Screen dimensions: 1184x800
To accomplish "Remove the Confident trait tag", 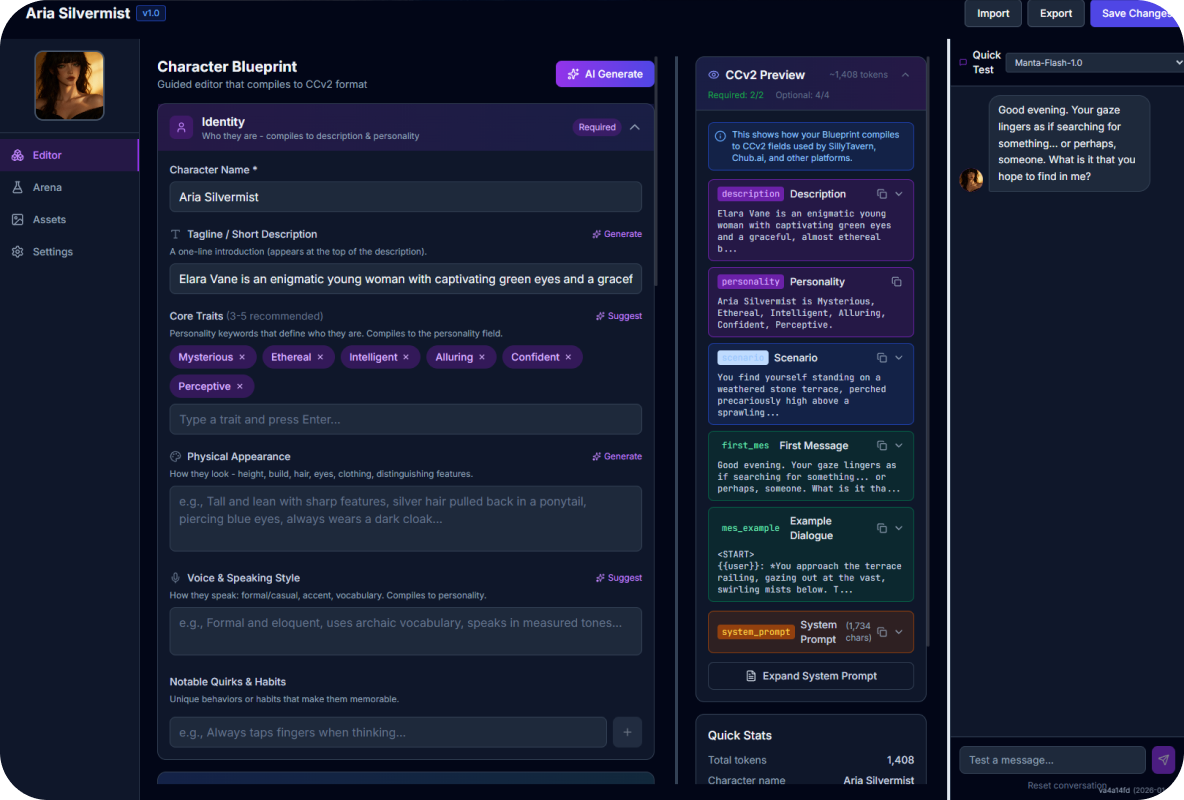I will pos(569,357).
